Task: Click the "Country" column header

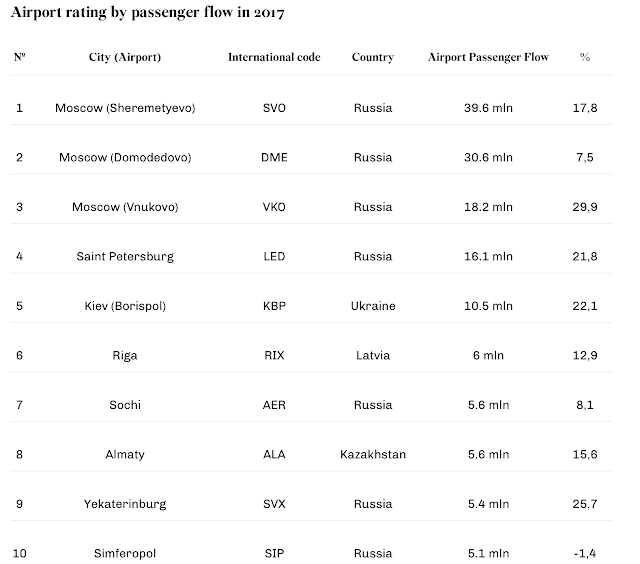Action: pos(373,58)
